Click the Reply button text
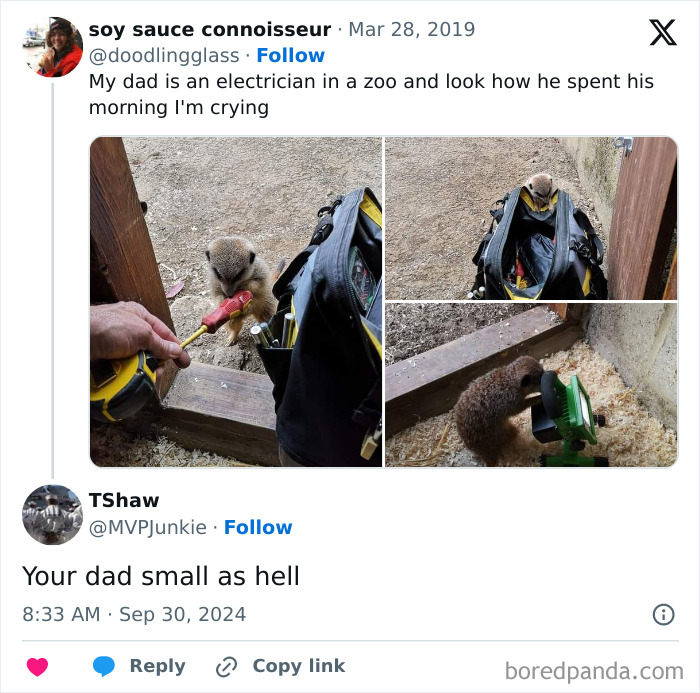Image resolution: width=700 pixels, height=693 pixels. point(158,666)
